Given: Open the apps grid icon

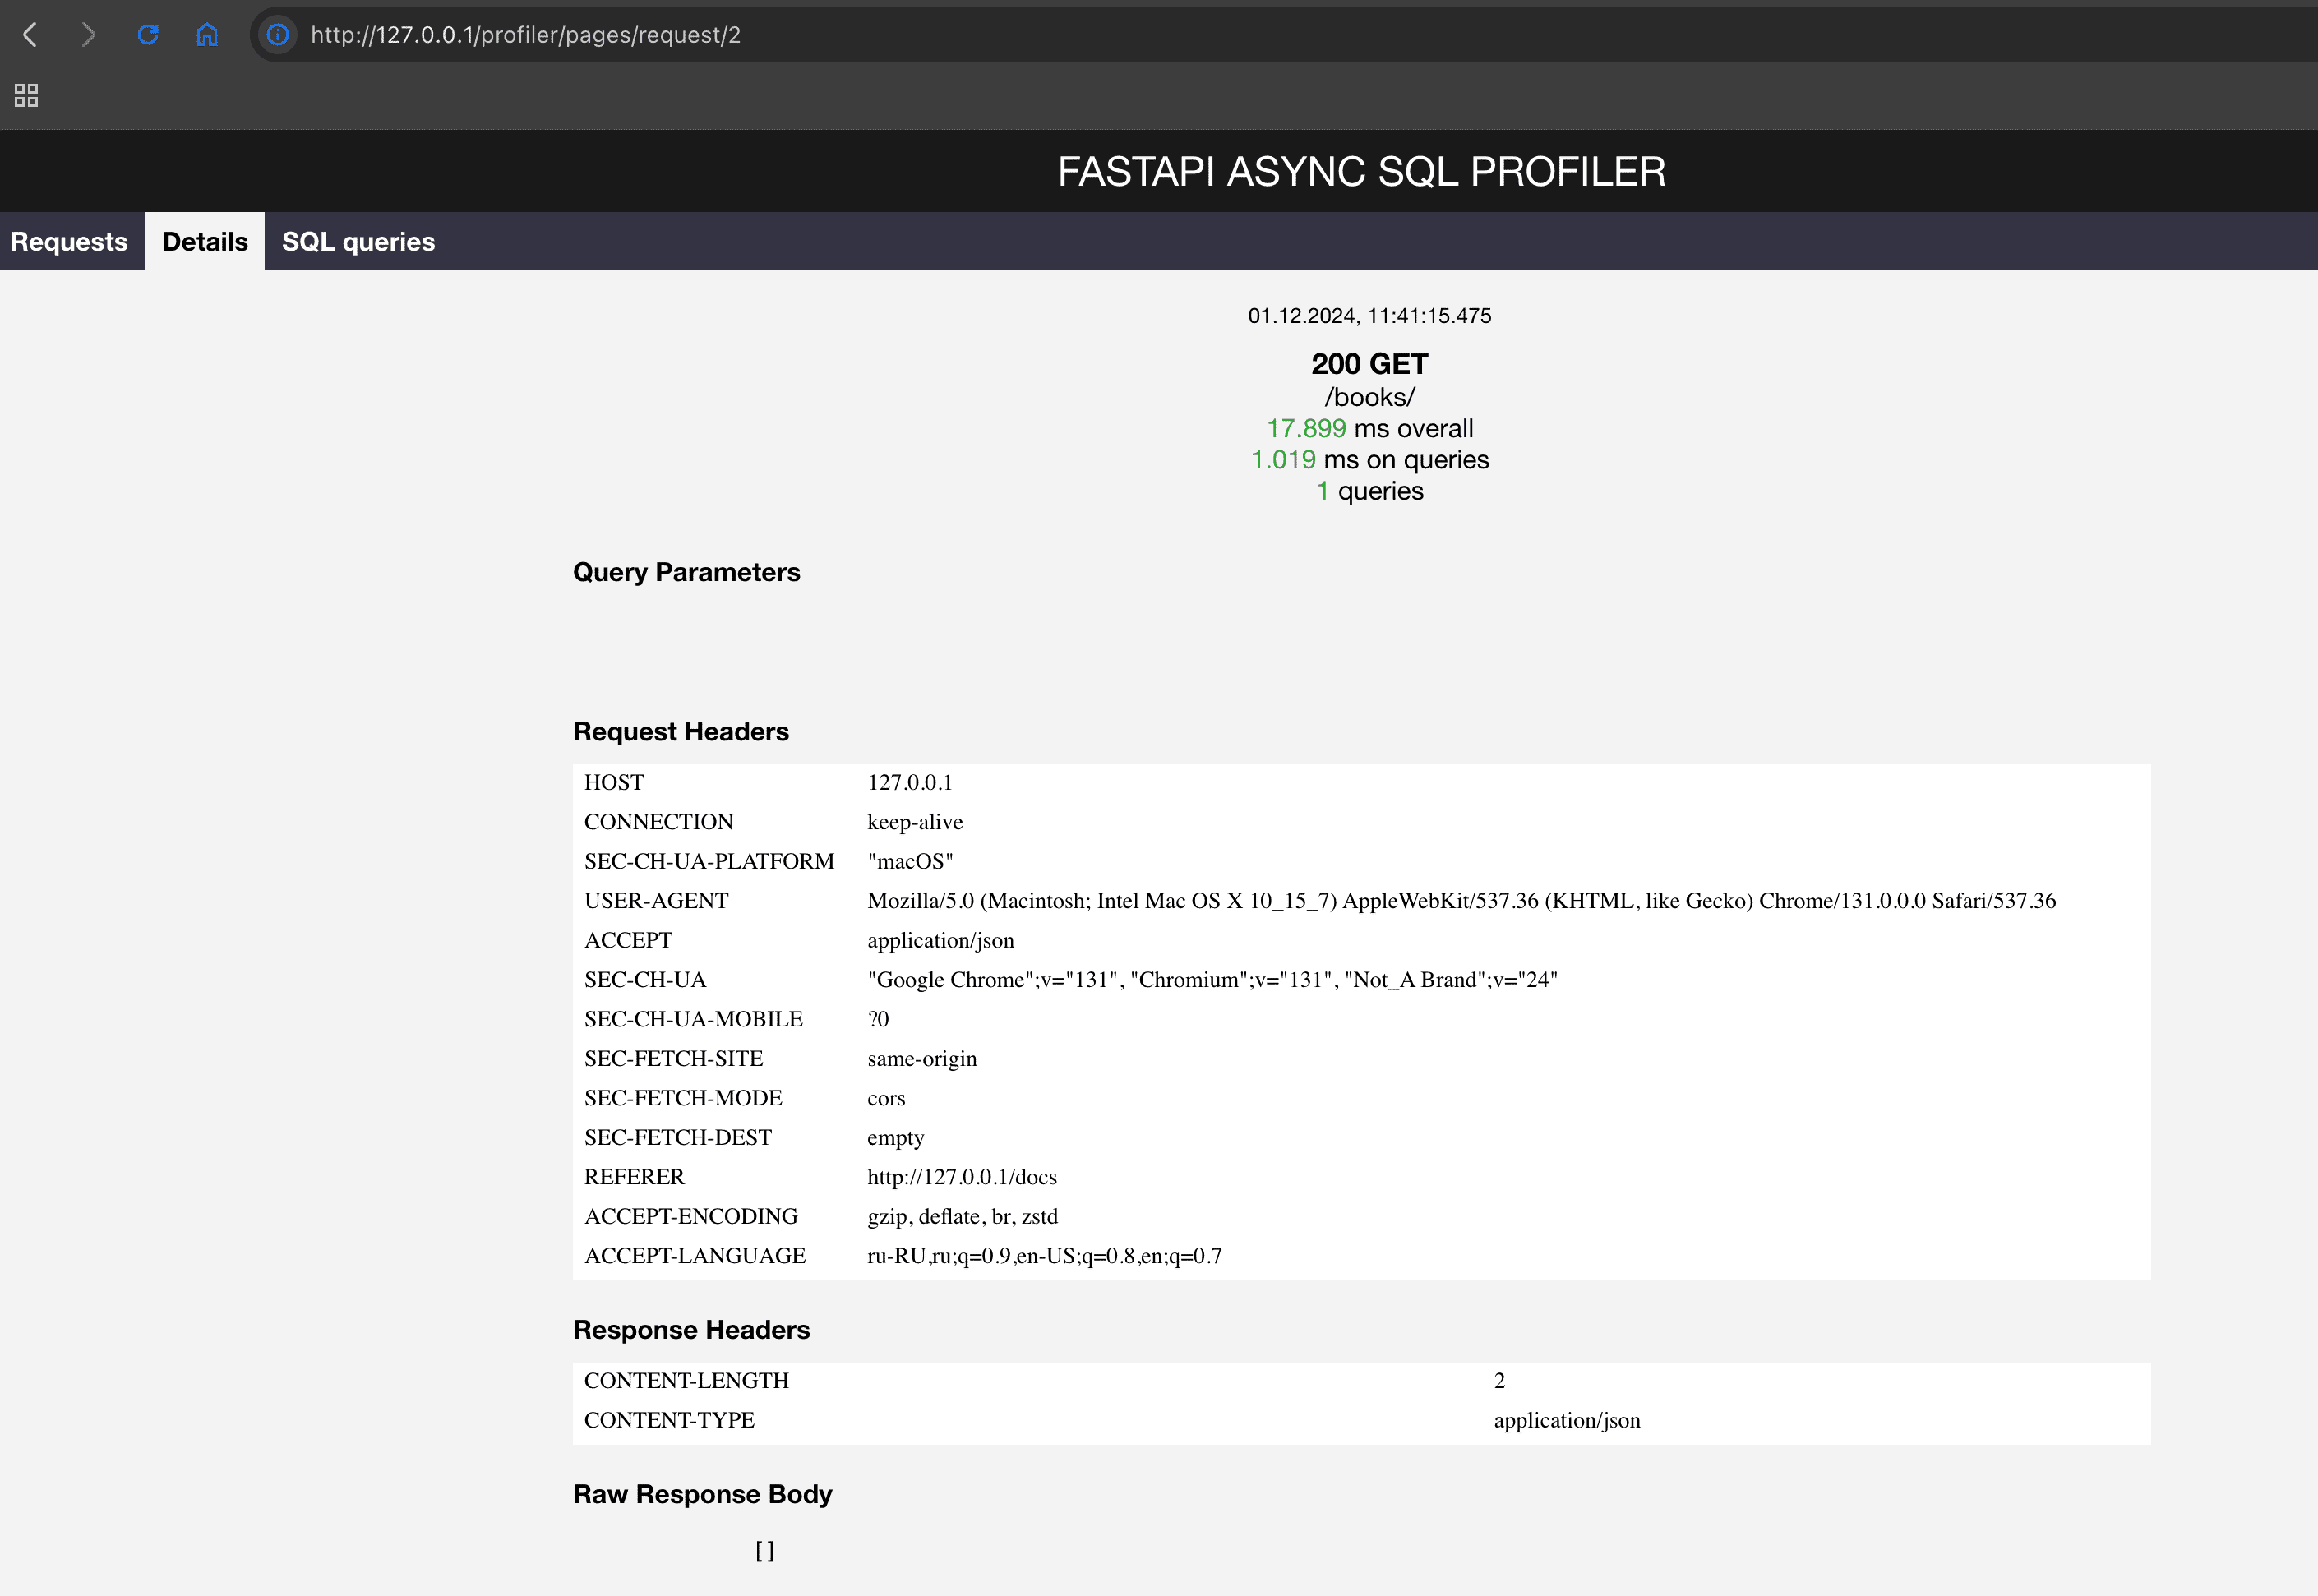Looking at the screenshot, I should tap(26, 95).
